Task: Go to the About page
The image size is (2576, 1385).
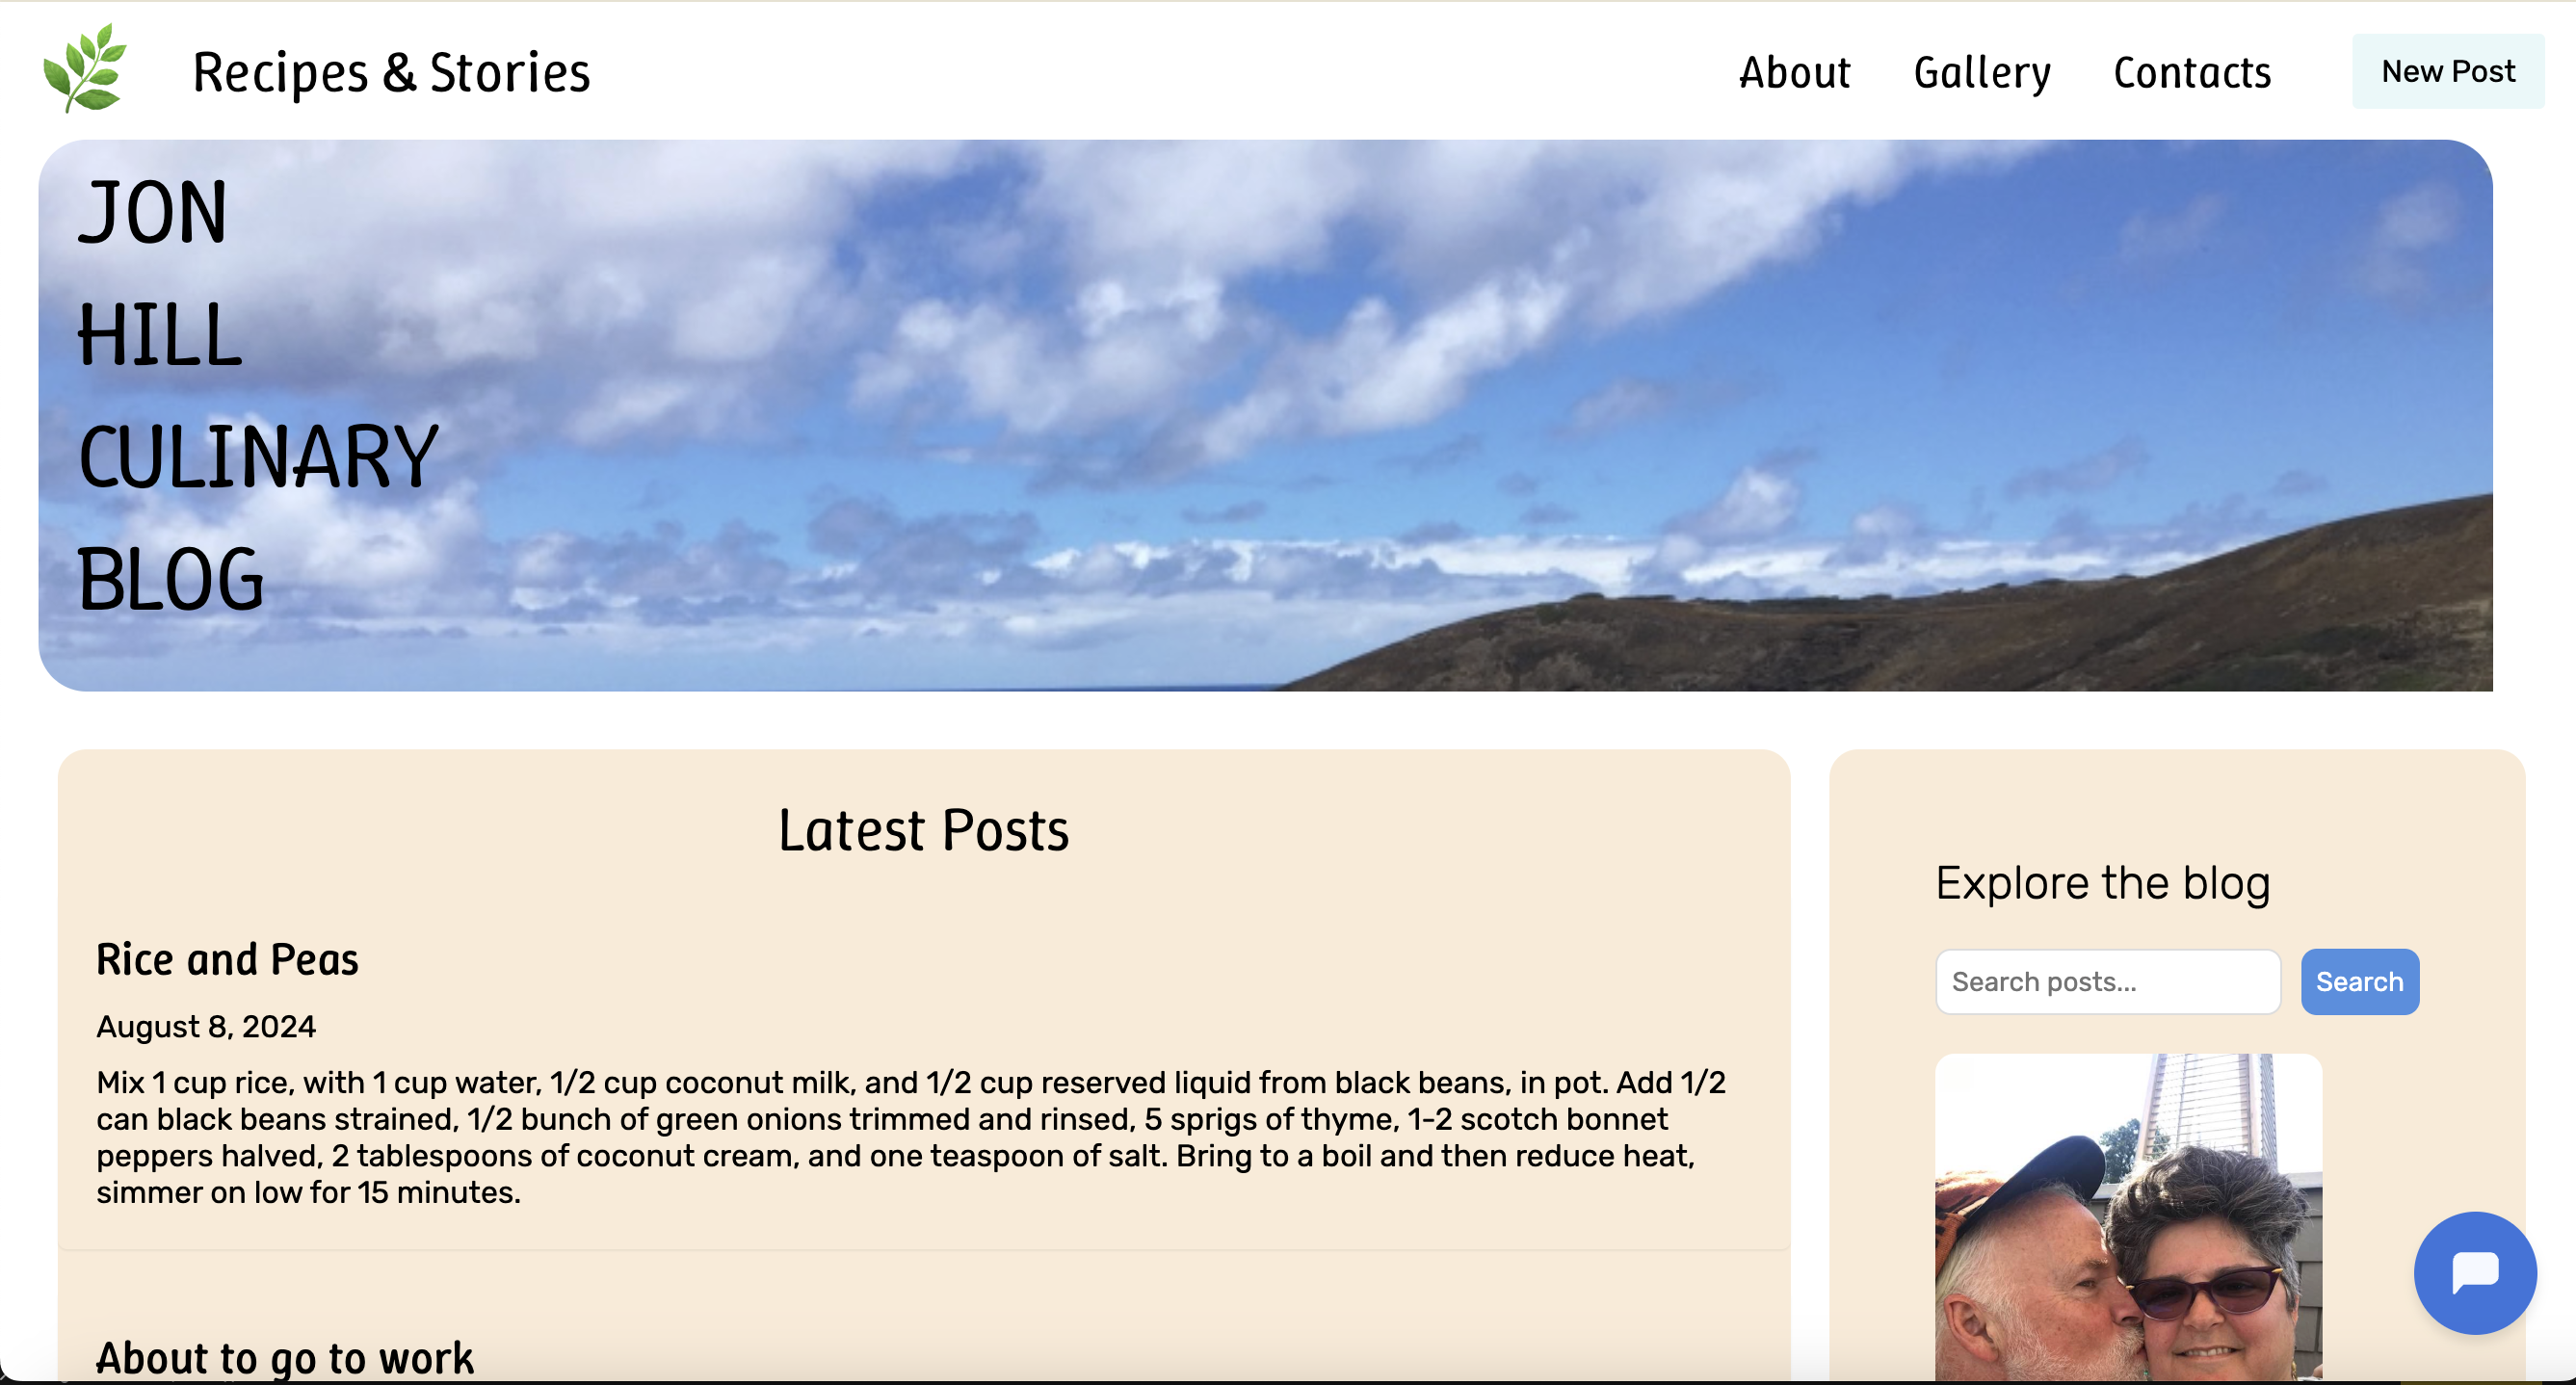Action: 1794,72
